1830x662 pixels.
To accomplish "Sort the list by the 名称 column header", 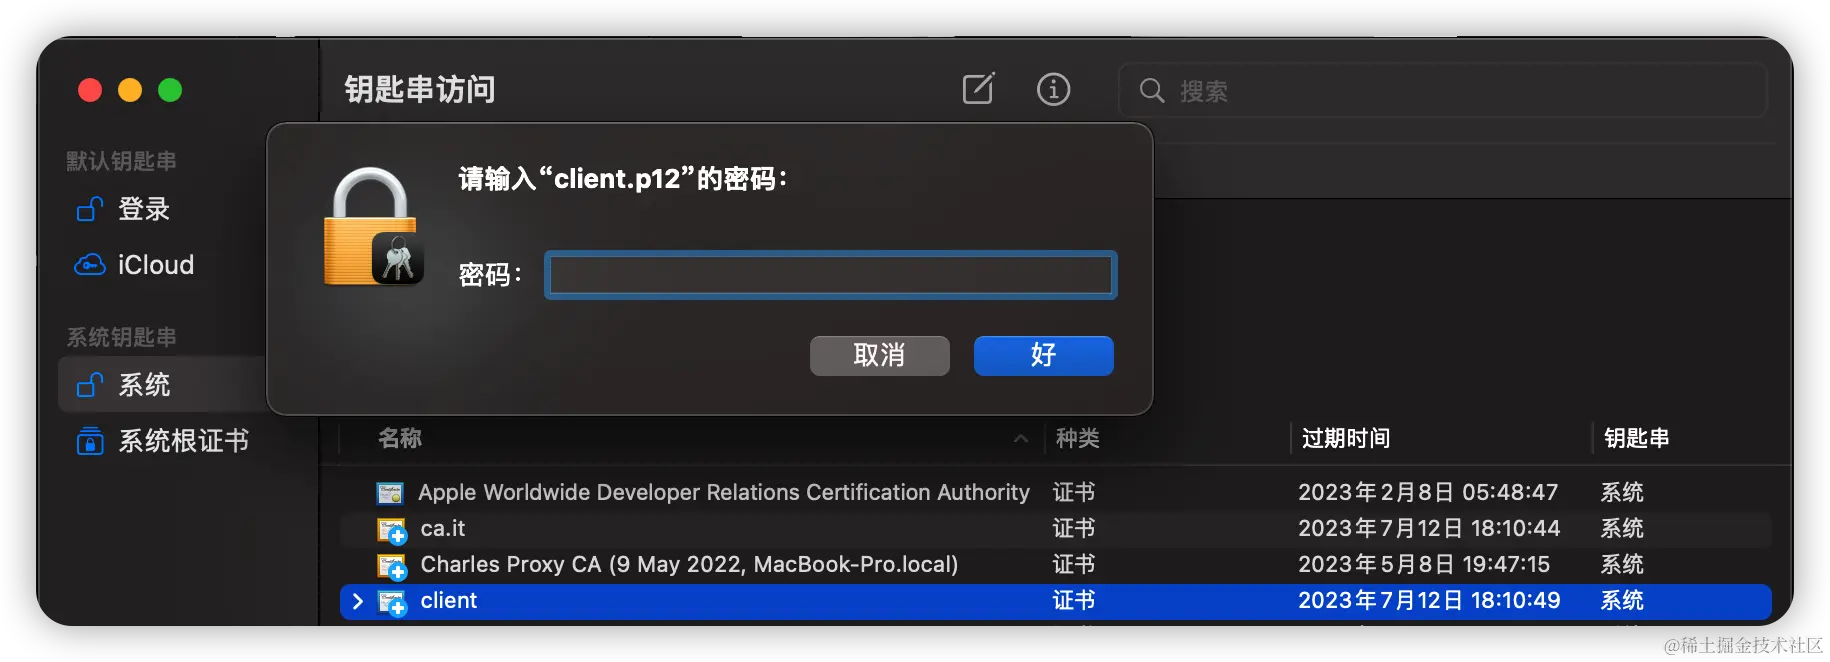I will point(400,438).
